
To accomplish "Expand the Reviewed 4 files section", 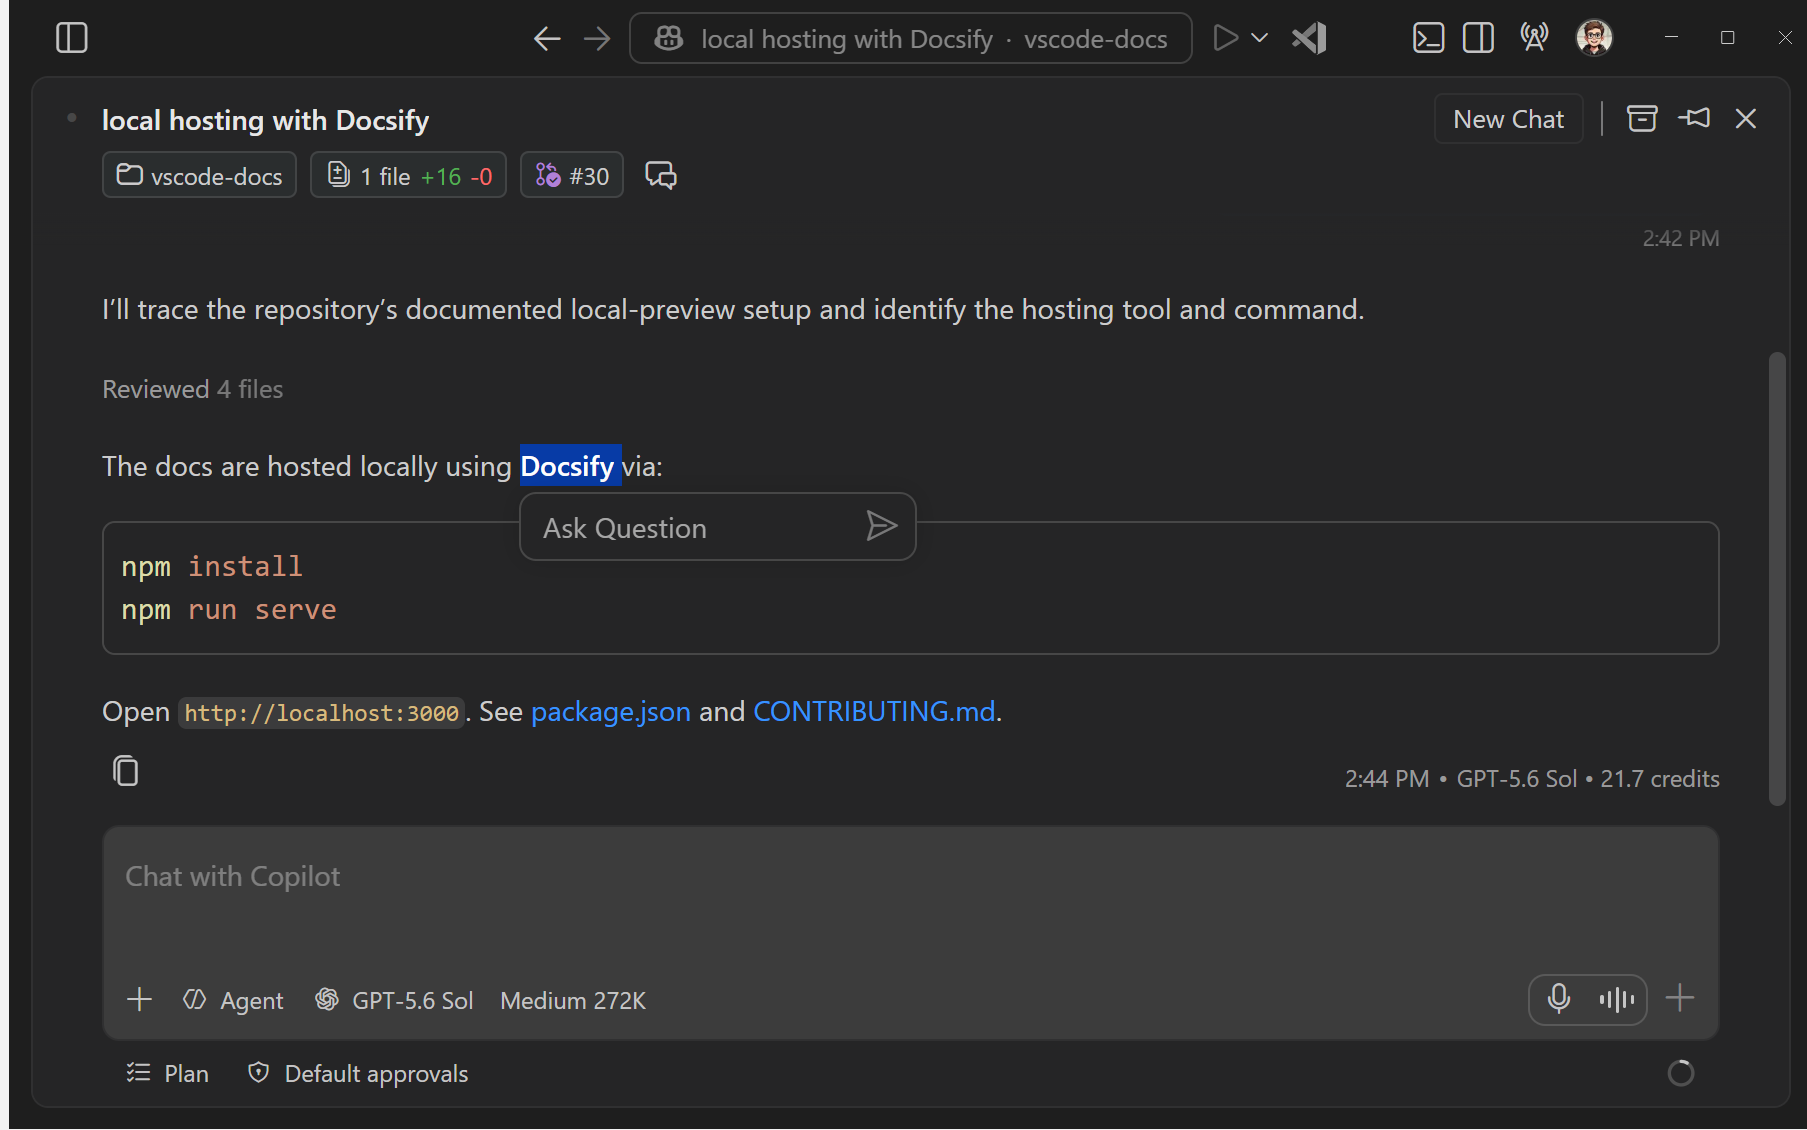I will pos(193,389).
